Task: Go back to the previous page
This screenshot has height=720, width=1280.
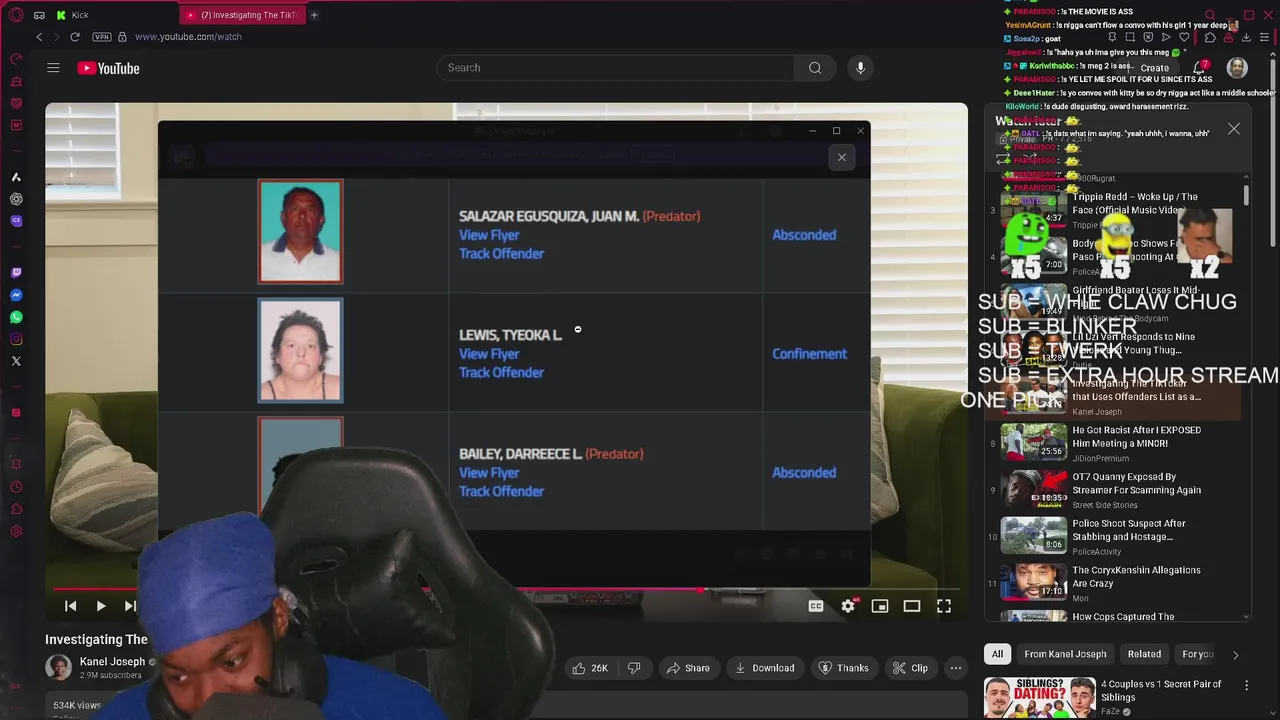Action: [x=39, y=37]
